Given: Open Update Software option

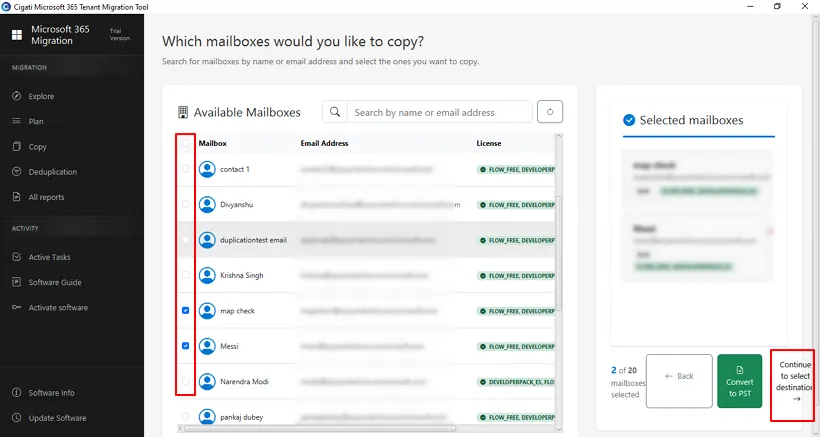Looking at the screenshot, I should pyautogui.click(x=57, y=418).
